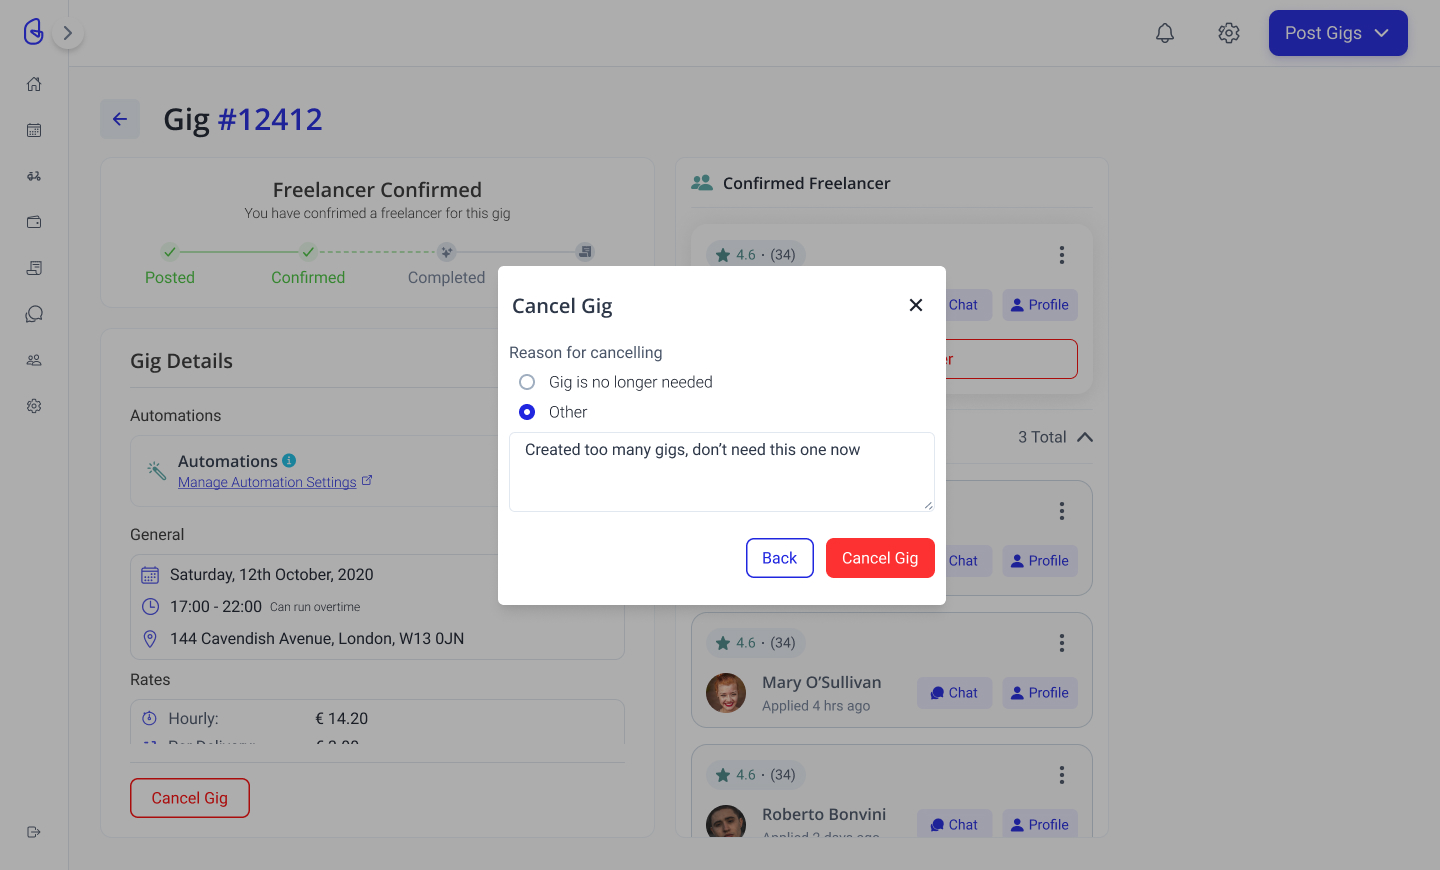Open more options on the confirmed freelancer card
The height and width of the screenshot is (870, 1440).
pyautogui.click(x=1062, y=255)
